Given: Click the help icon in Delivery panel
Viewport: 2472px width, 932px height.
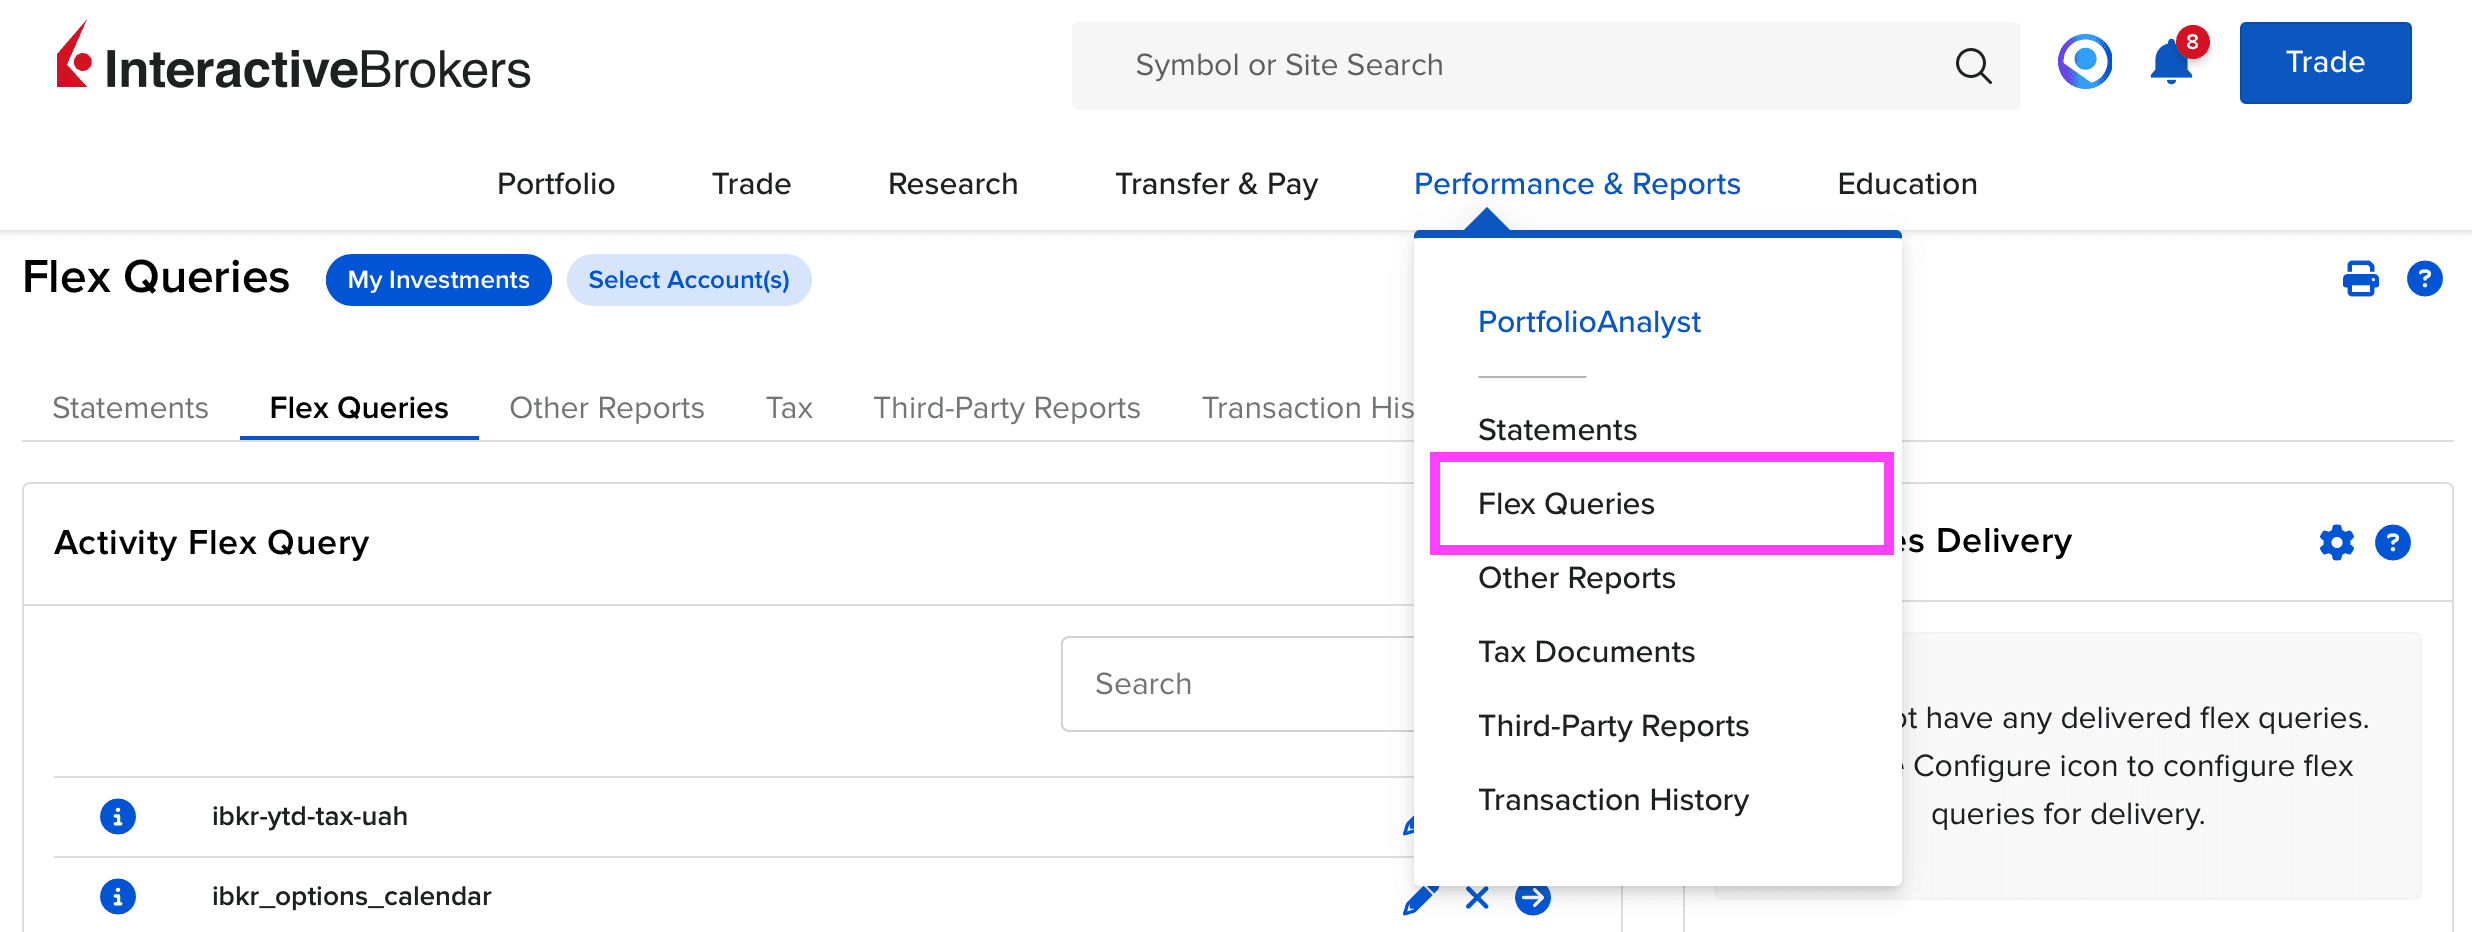Looking at the screenshot, I should pyautogui.click(x=2393, y=543).
